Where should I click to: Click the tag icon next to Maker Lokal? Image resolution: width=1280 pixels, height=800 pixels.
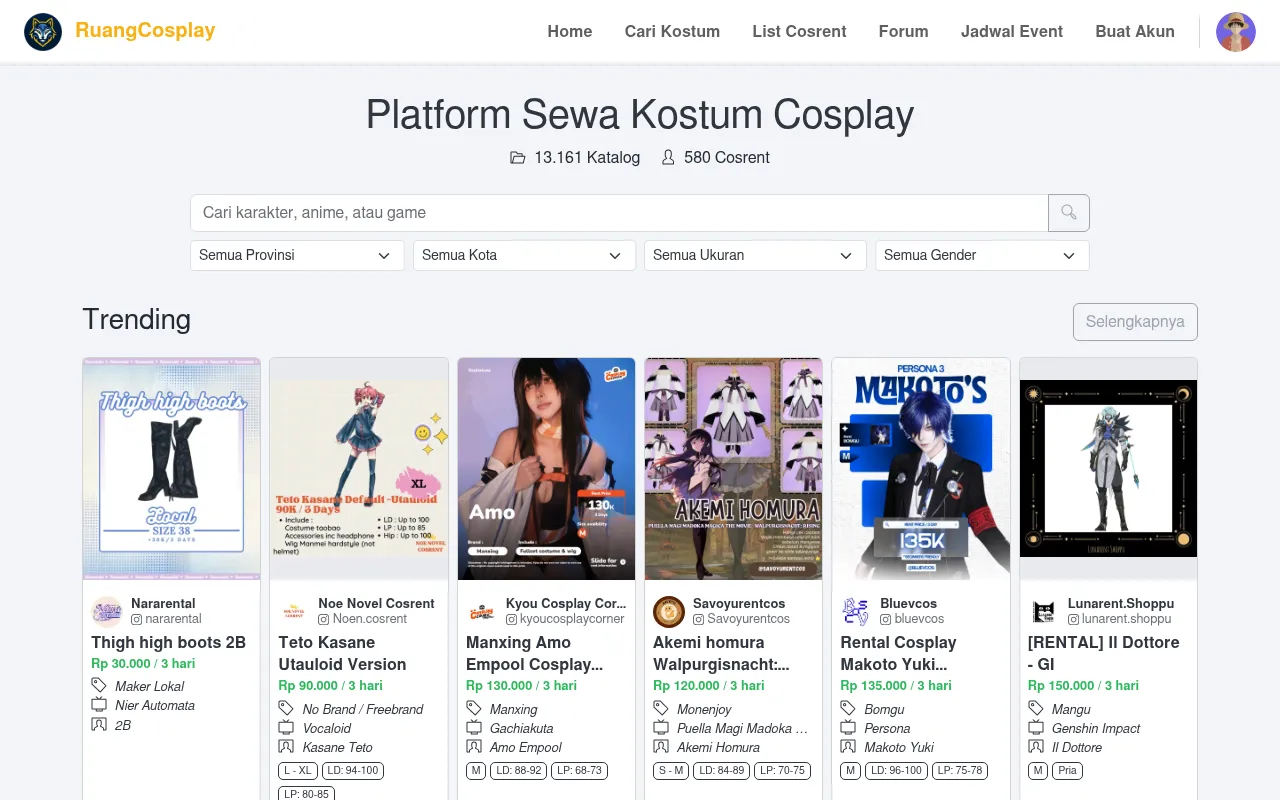pyautogui.click(x=99, y=685)
